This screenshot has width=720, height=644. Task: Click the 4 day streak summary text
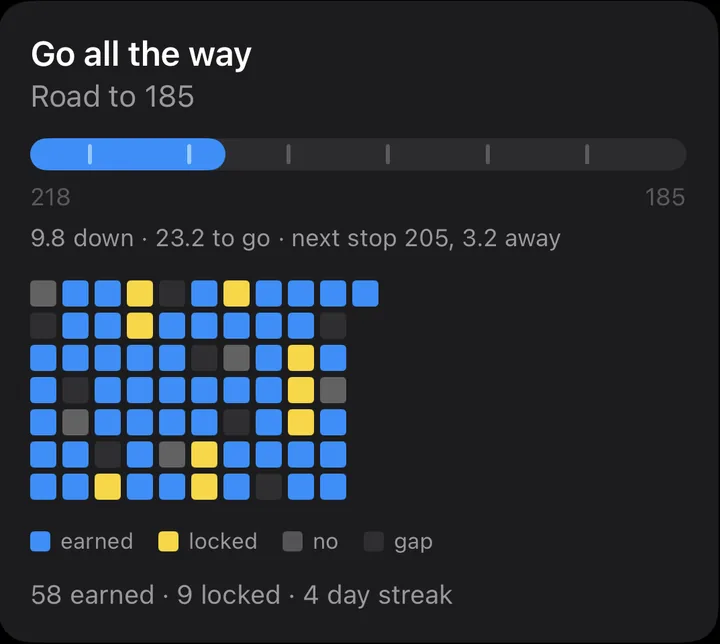pyautogui.click(x=377, y=595)
